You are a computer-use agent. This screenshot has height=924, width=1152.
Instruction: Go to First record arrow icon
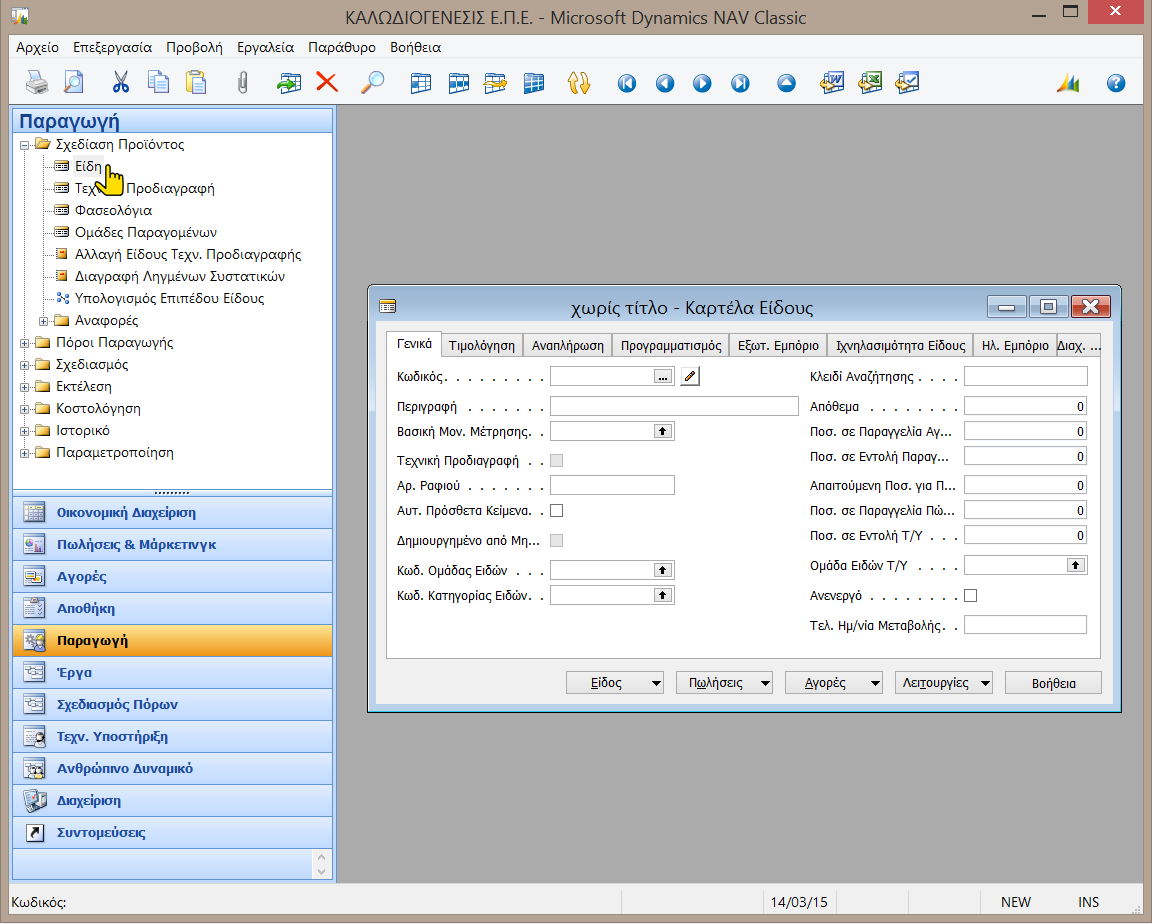click(627, 83)
